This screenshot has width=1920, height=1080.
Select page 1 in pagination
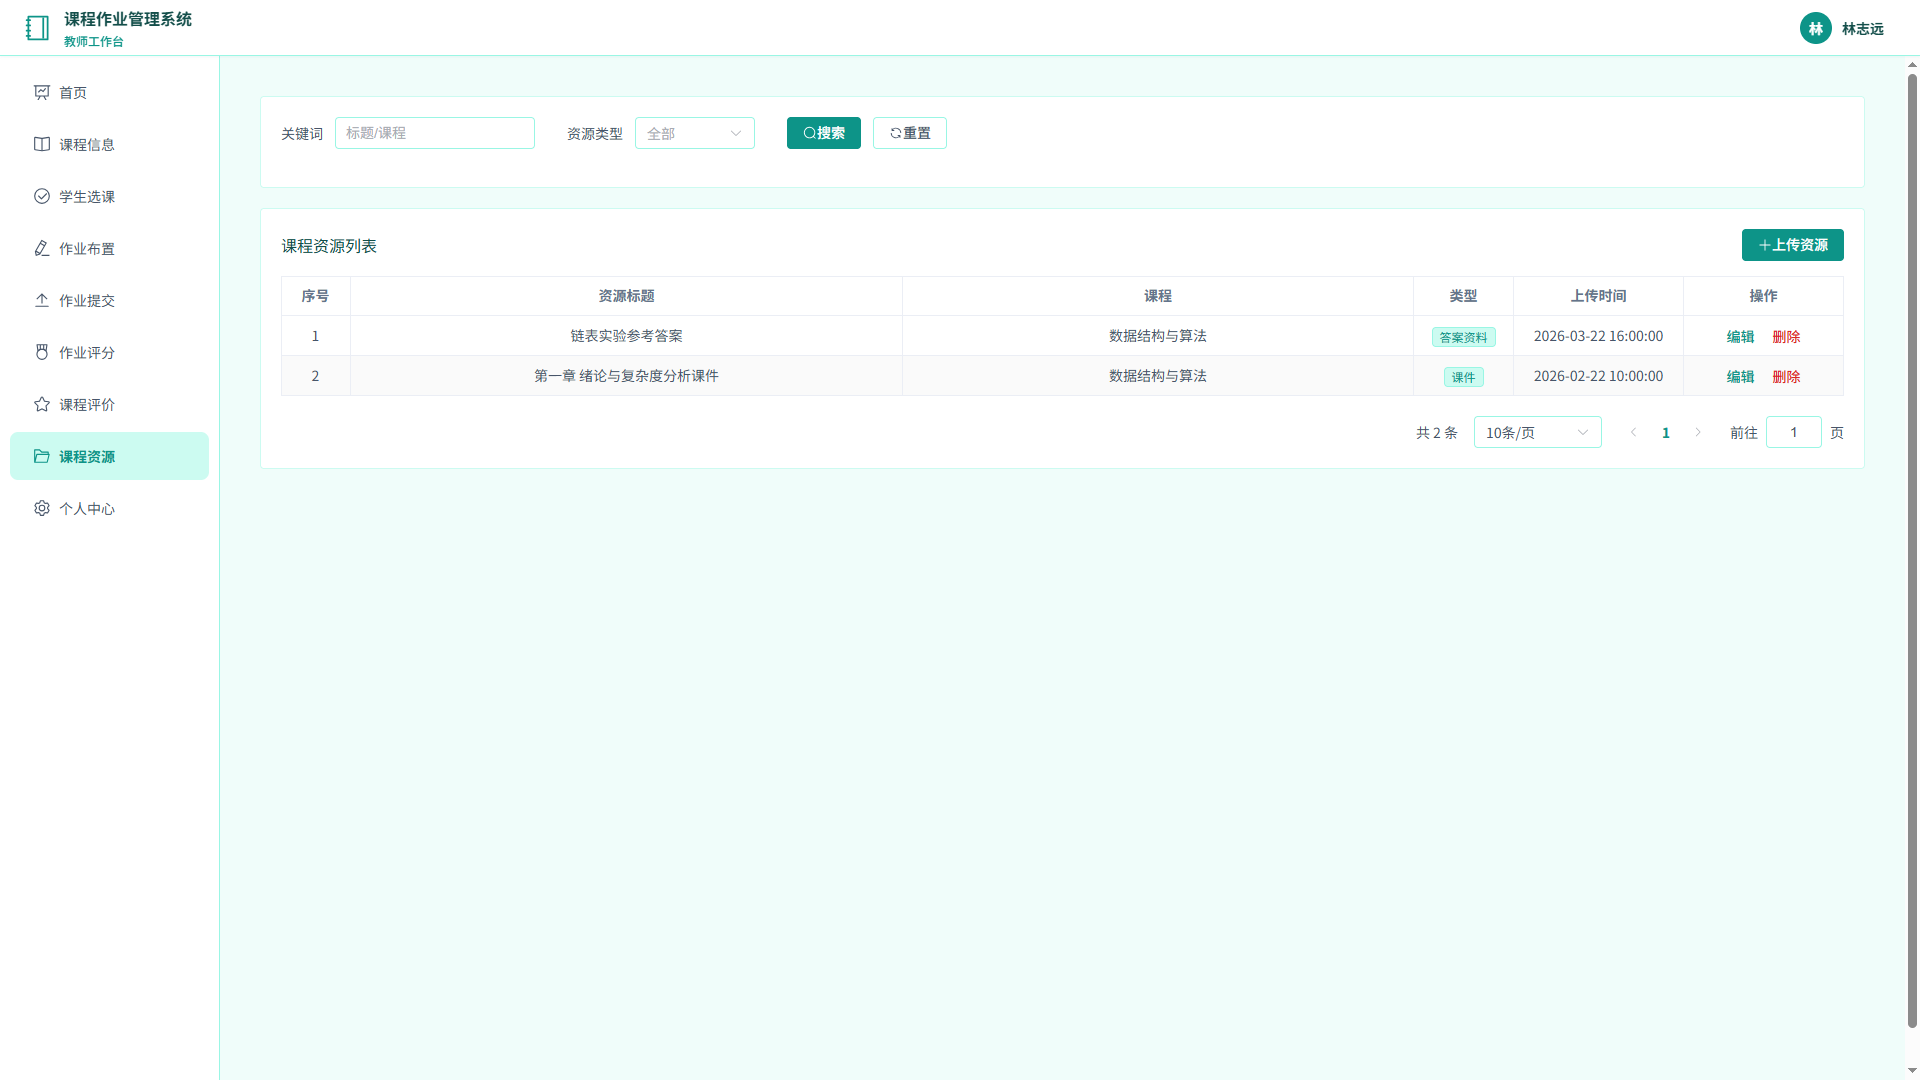(x=1666, y=432)
